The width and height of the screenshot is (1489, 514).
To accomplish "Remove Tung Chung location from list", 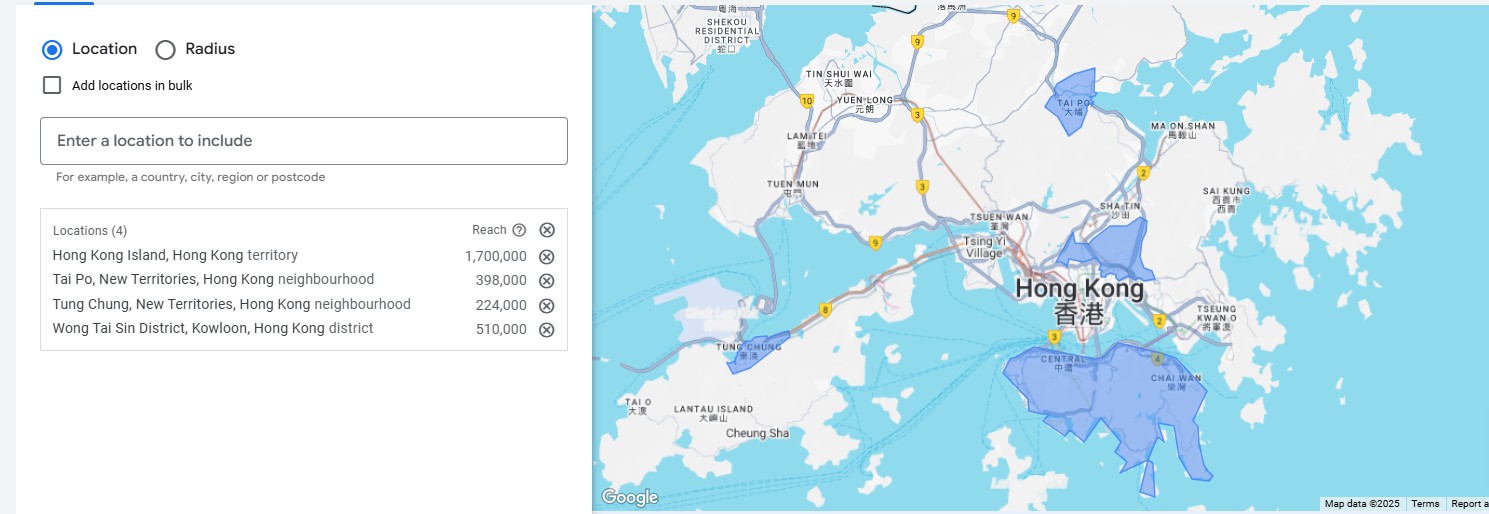I will [x=547, y=305].
